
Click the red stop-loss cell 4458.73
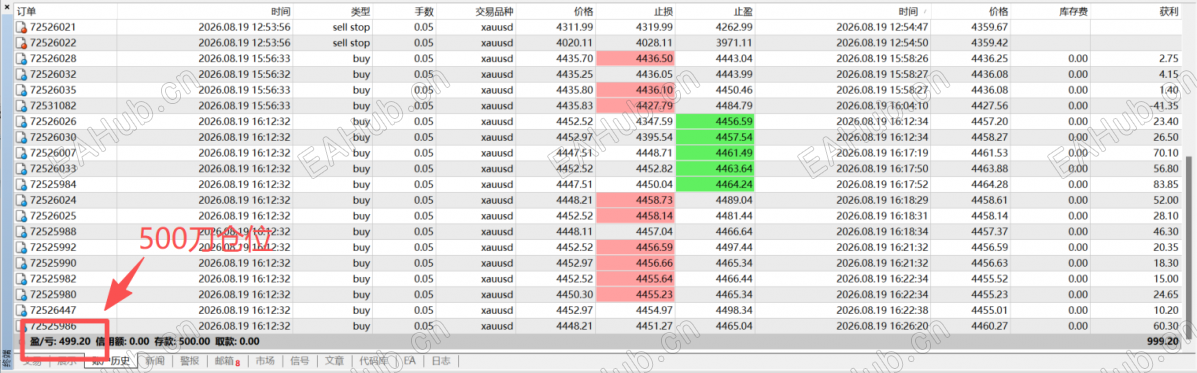[x=636, y=200]
